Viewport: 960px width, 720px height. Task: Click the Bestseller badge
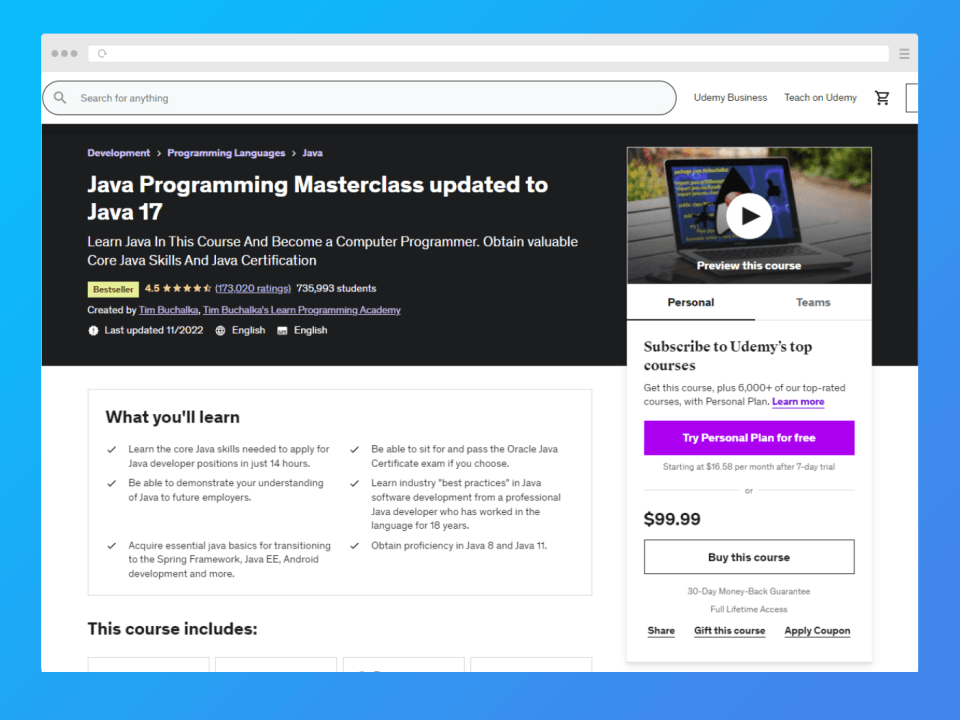pos(113,289)
